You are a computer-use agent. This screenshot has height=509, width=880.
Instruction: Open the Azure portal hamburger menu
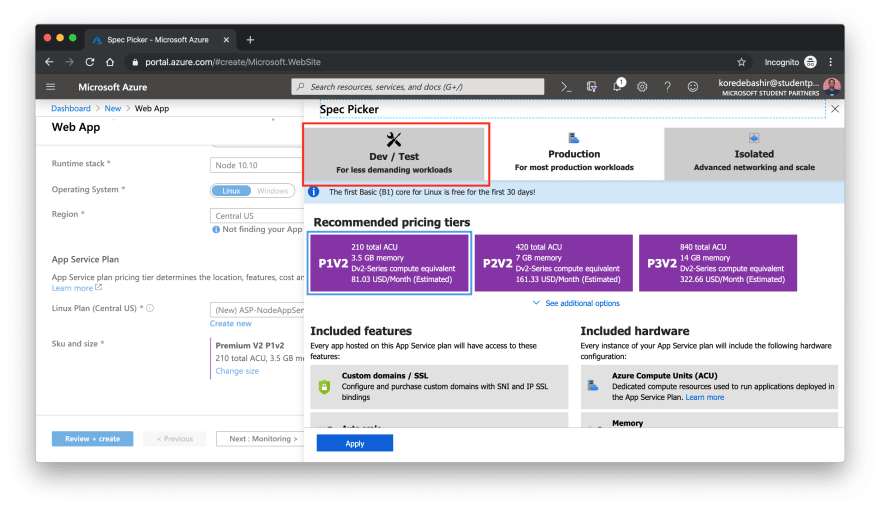(51, 87)
